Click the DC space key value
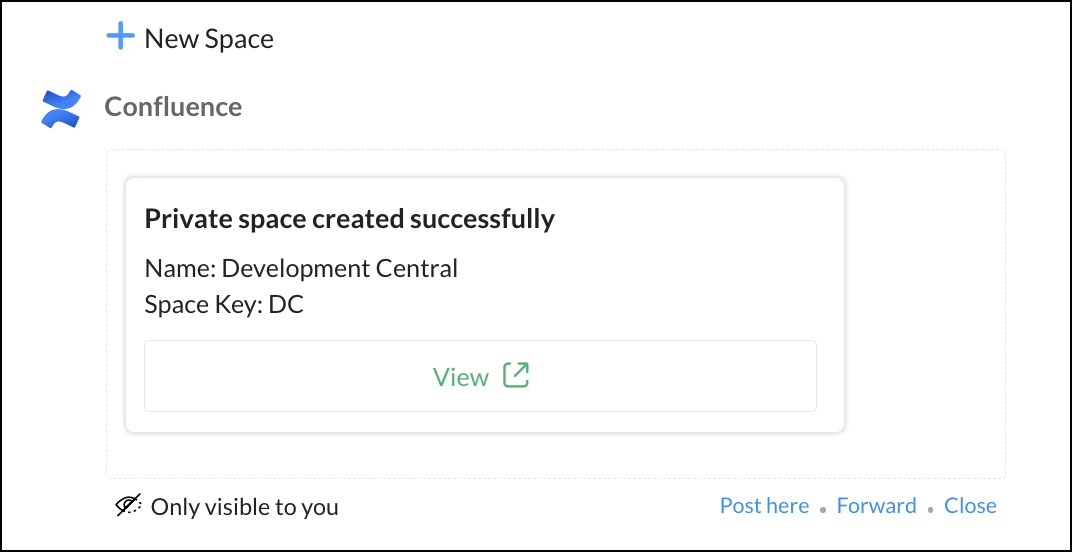The height and width of the screenshot is (552, 1072). pyautogui.click(x=286, y=305)
